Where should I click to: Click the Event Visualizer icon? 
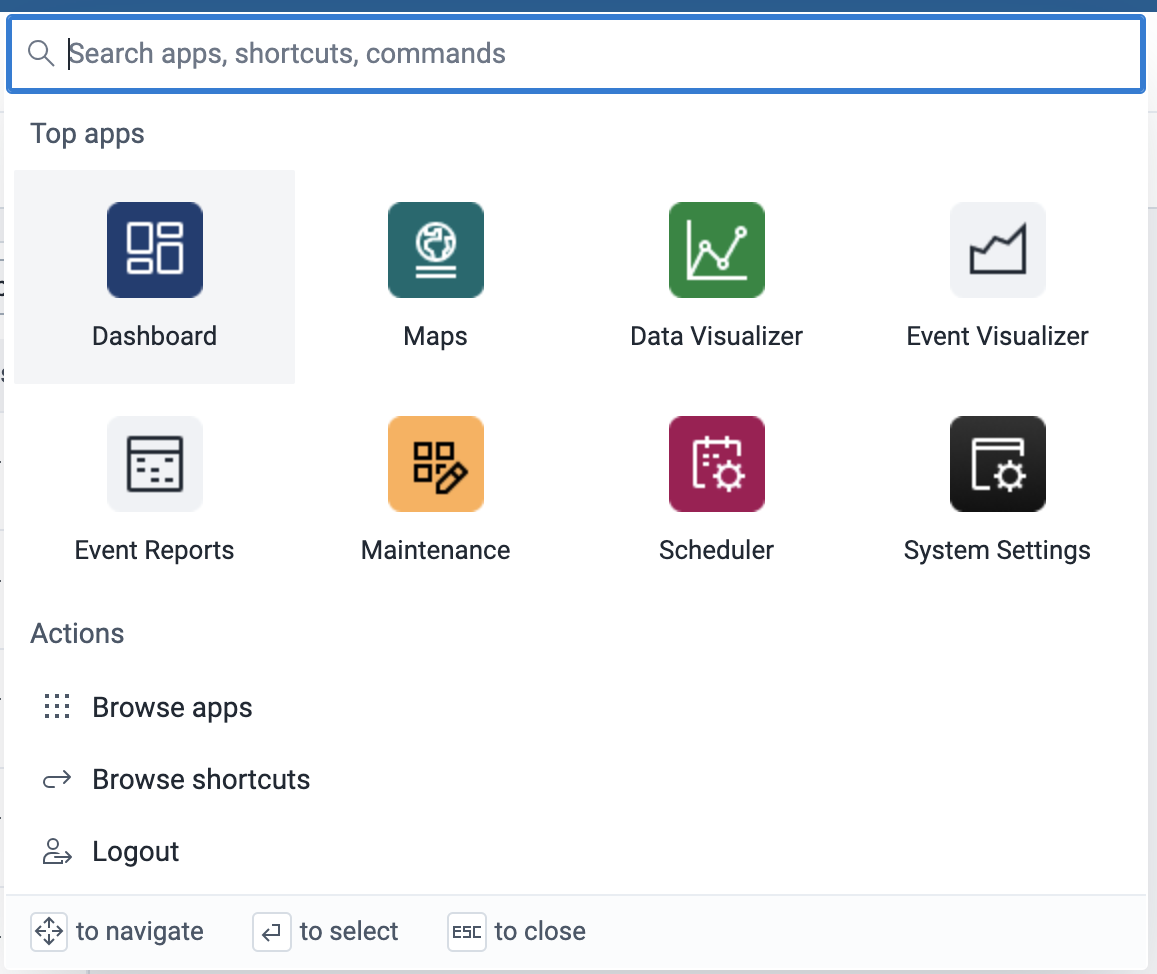pyautogui.click(x=997, y=250)
